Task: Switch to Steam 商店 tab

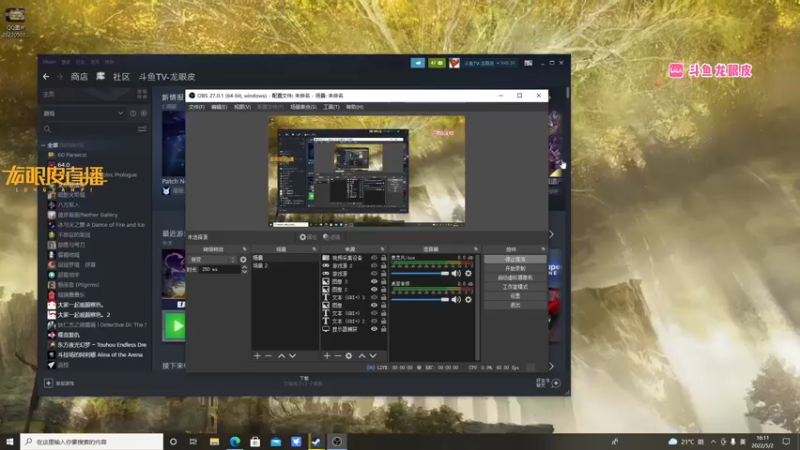Action: click(x=79, y=77)
